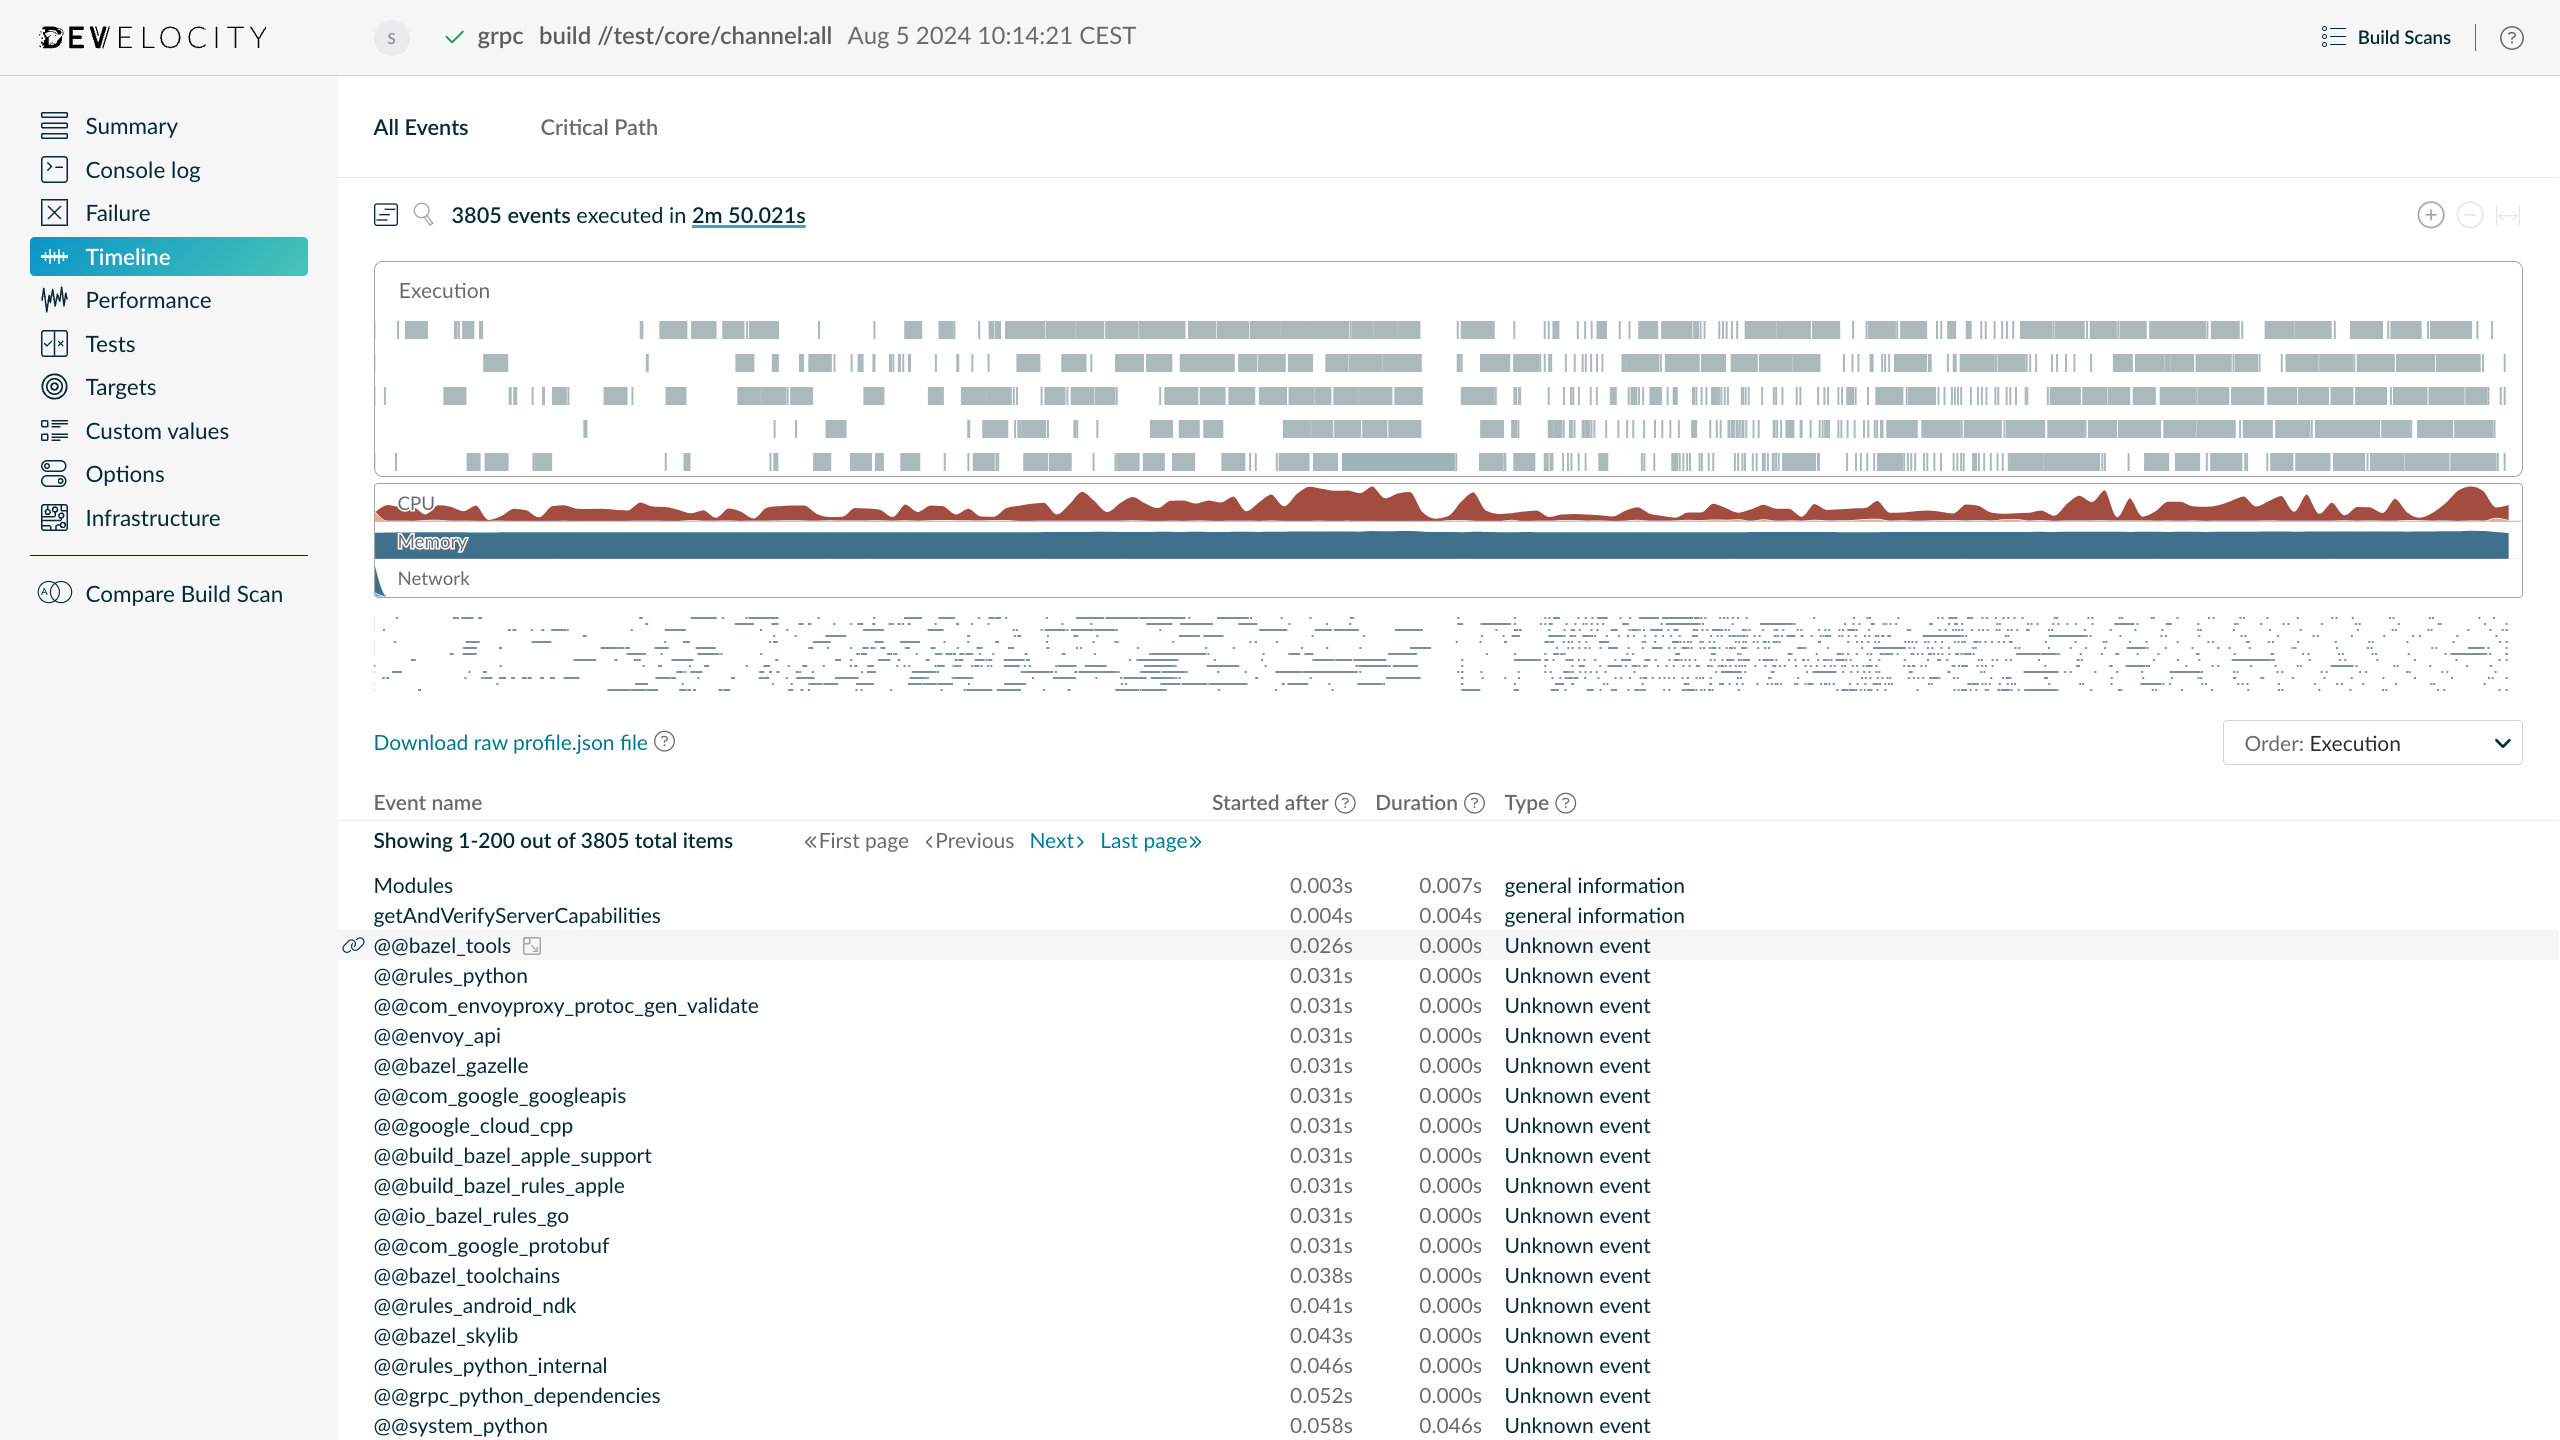Screen dimensions: 2560x1440
Task: Open the event search magnifier icon
Action: point(423,214)
